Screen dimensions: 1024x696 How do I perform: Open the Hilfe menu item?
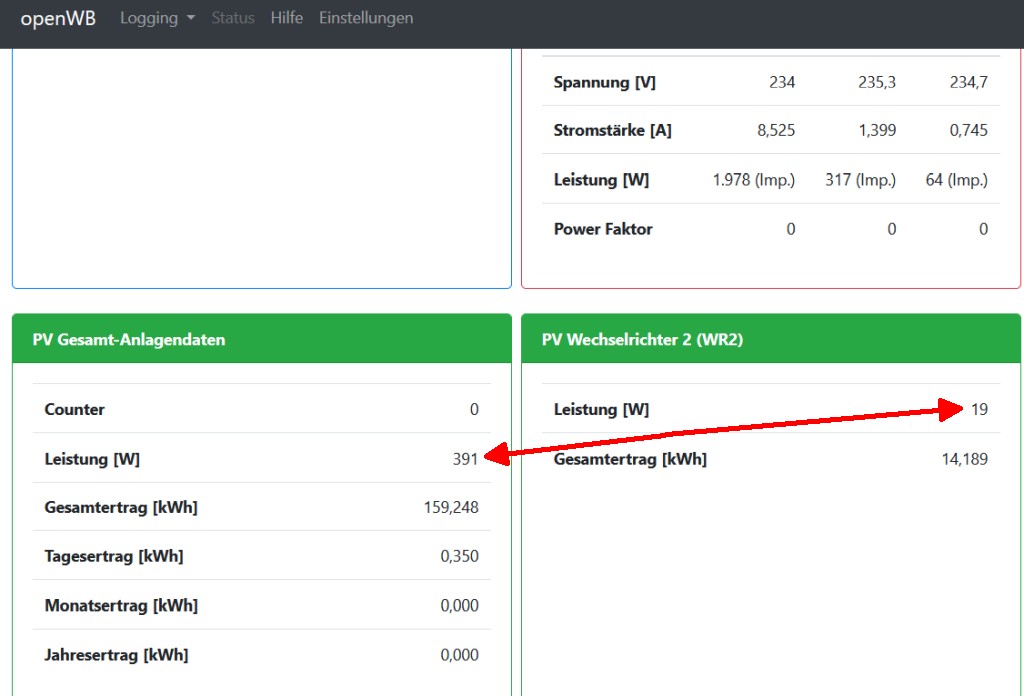click(x=286, y=18)
